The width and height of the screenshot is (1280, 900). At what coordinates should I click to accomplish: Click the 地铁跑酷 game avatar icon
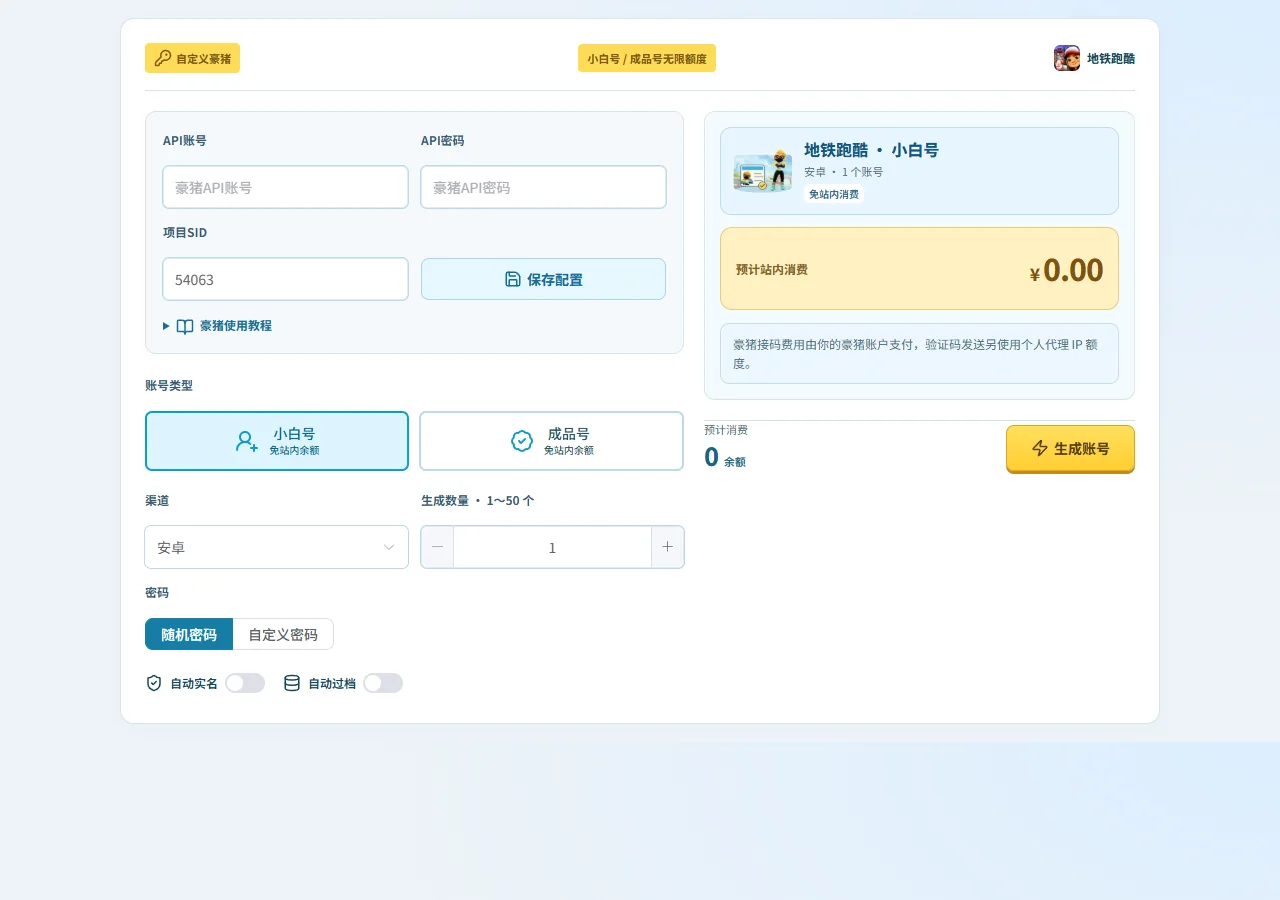click(x=1067, y=58)
